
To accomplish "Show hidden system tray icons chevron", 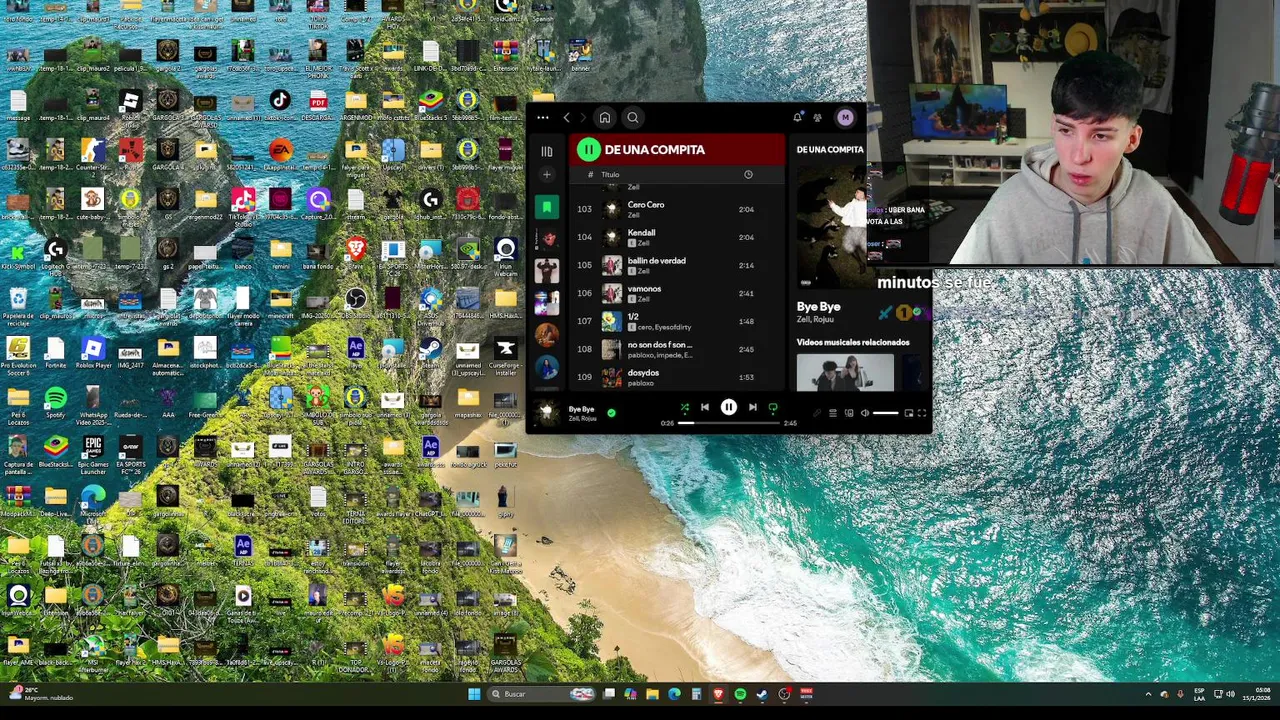I will pyautogui.click(x=1148, y=694).
